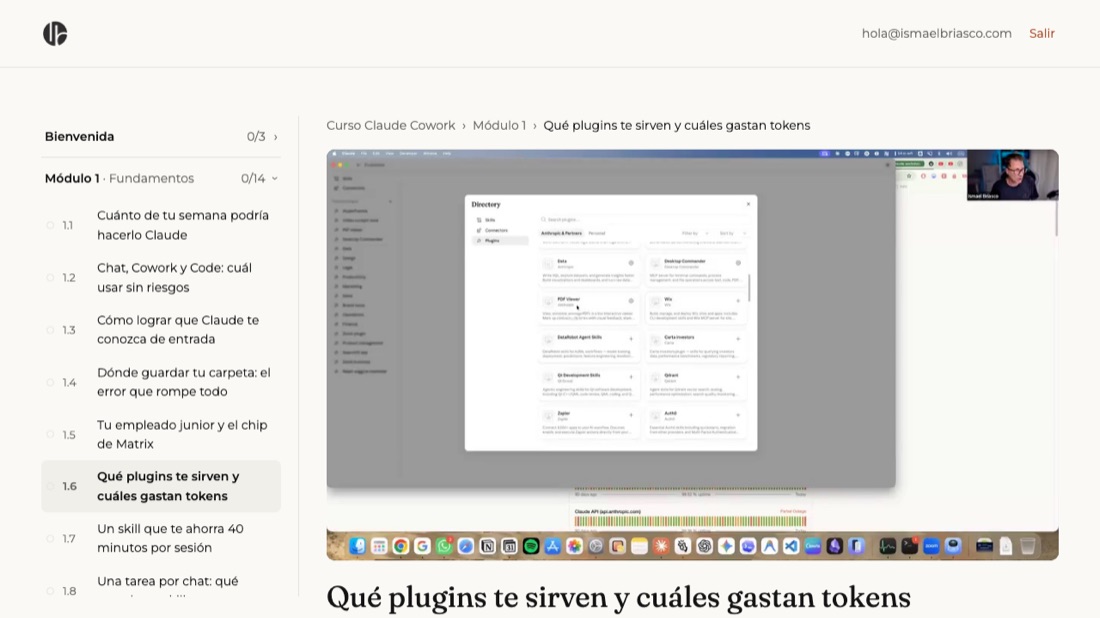Toggle the PDF Viewer plugin indicator
Viewport: 1100px width, 618px height.
(631, 301)
